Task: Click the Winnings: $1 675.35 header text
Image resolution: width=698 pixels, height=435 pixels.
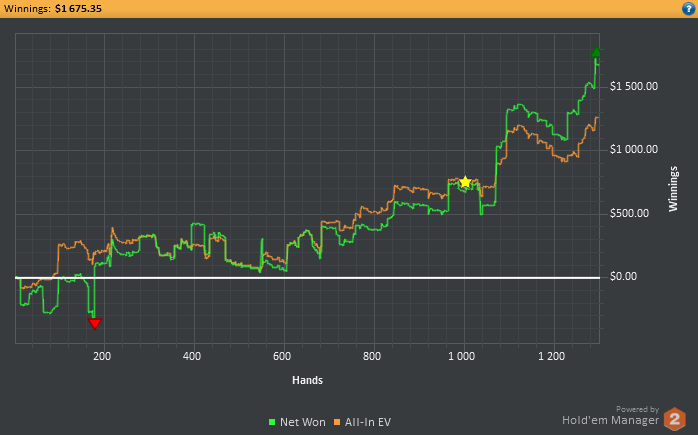Action: [53, 8]
